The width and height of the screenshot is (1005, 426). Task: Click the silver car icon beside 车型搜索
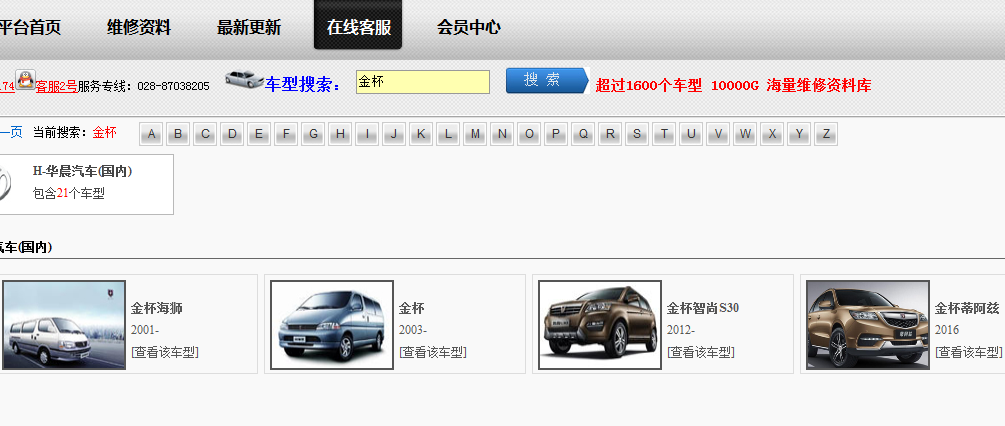coord(244,78)
